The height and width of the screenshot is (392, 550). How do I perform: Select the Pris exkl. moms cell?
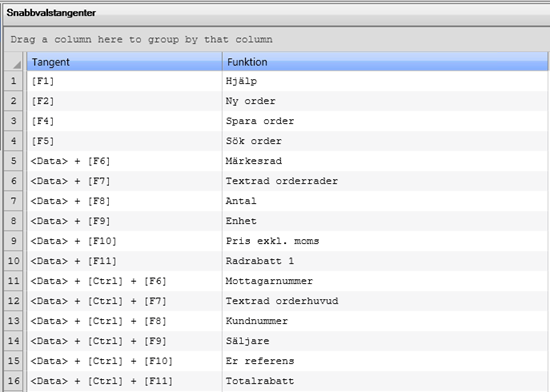point(385,241)
